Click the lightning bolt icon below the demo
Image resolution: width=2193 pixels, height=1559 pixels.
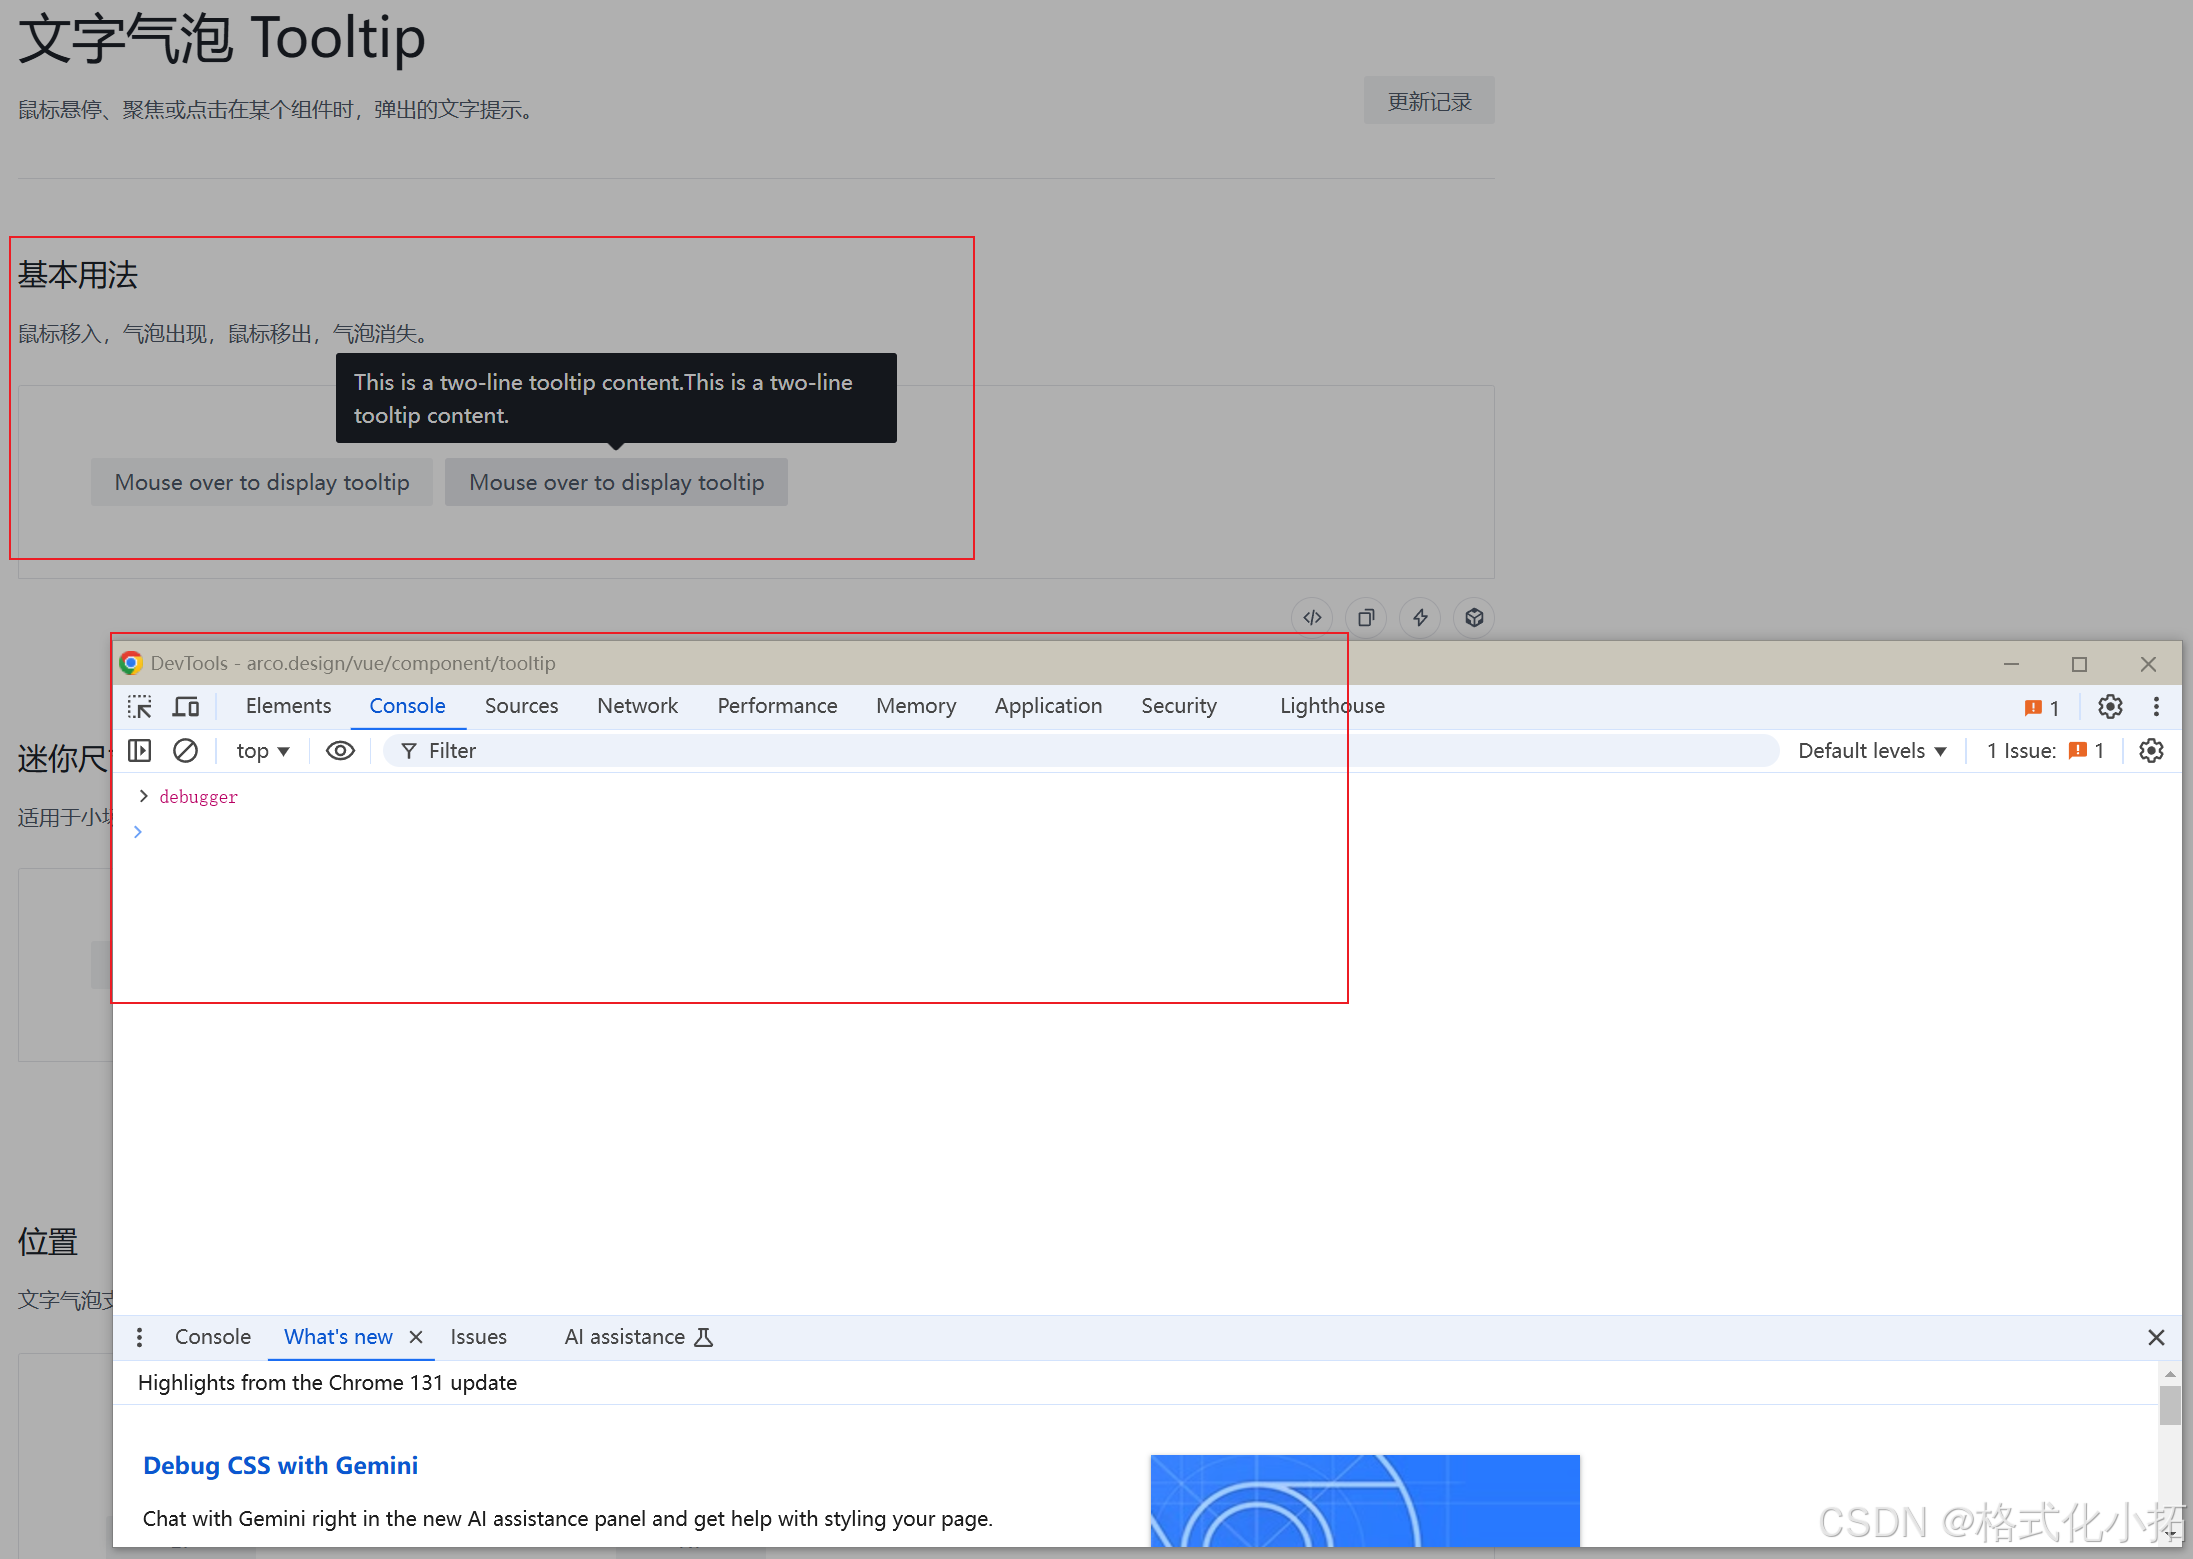[x=1420, y=618]
